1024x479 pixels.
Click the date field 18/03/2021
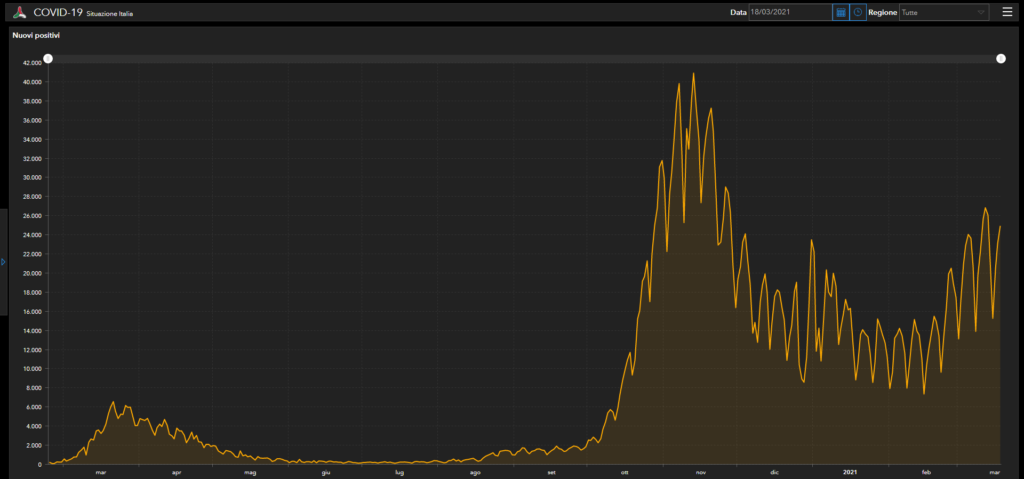pos(790,12)
